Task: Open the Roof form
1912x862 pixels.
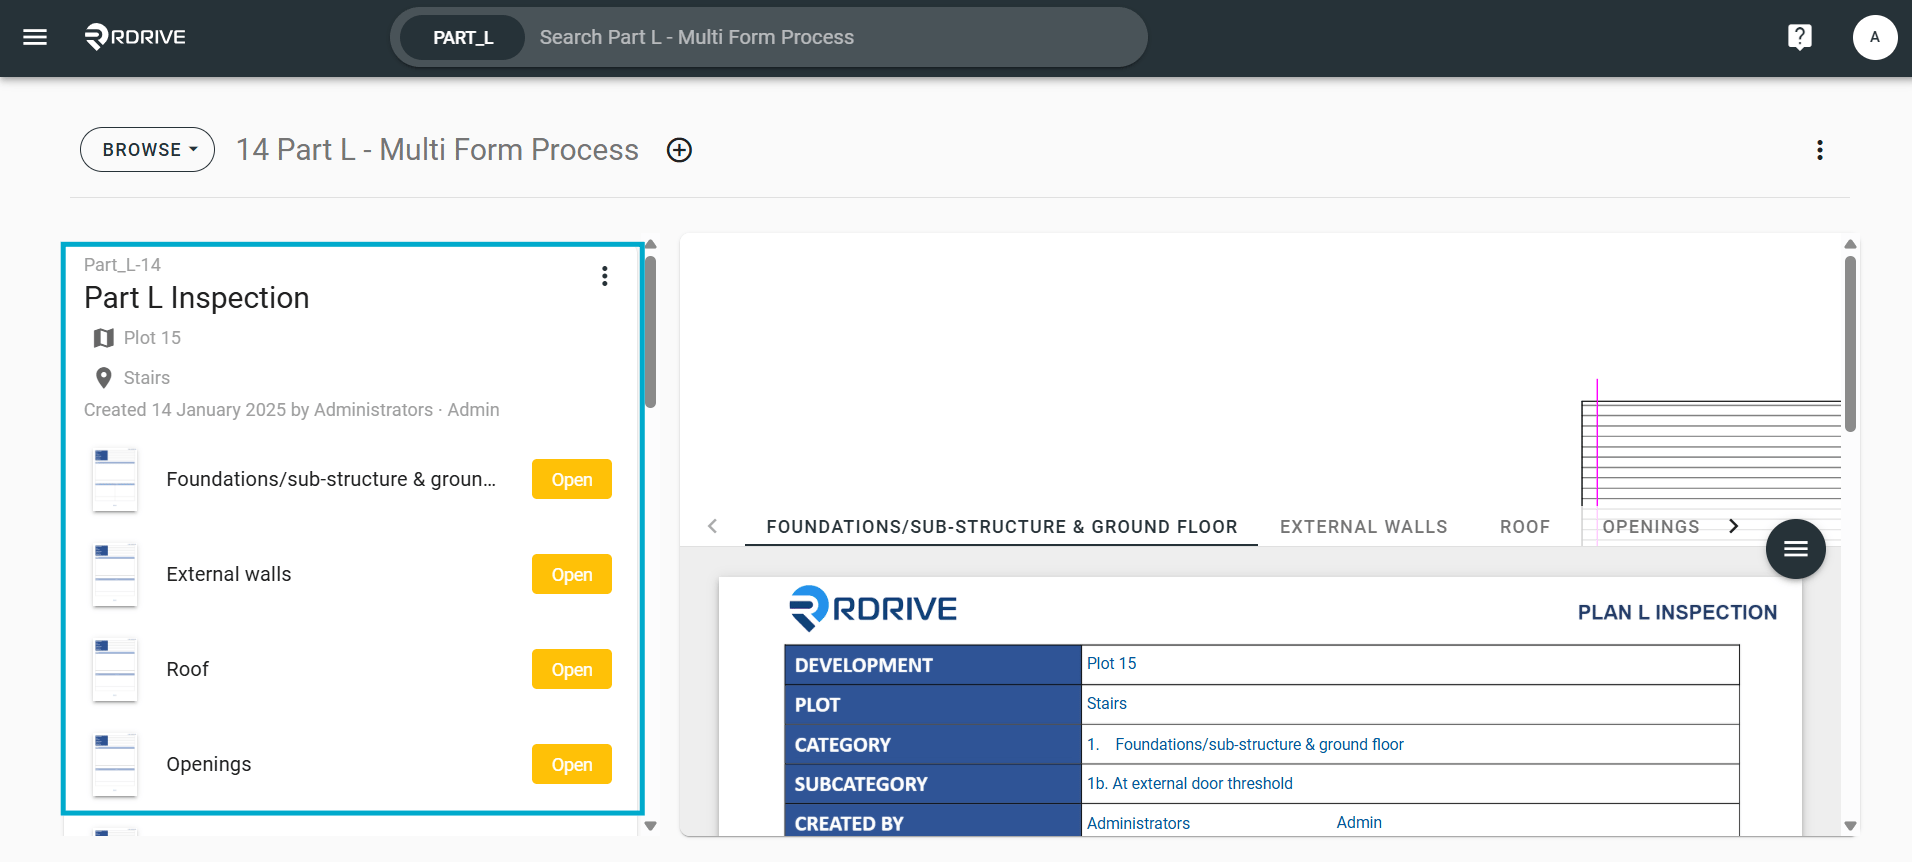Action: click(572, 670)
